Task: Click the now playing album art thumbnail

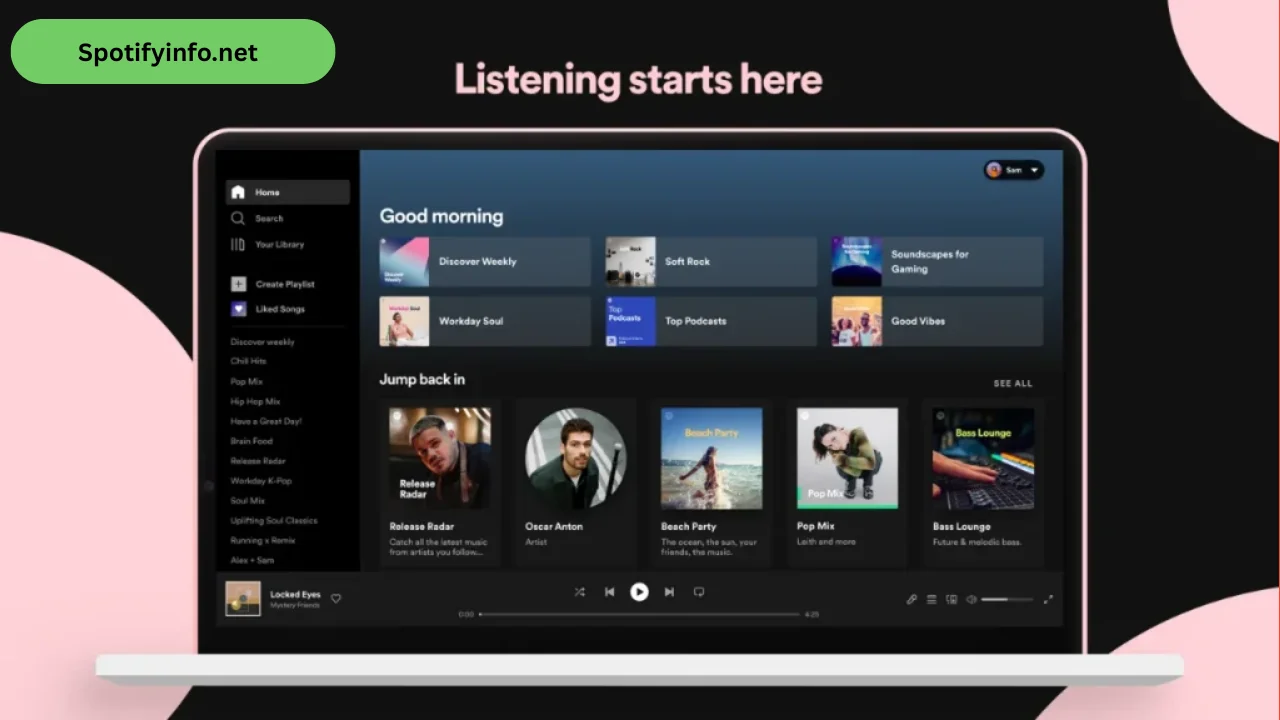Action: point(243,598)
